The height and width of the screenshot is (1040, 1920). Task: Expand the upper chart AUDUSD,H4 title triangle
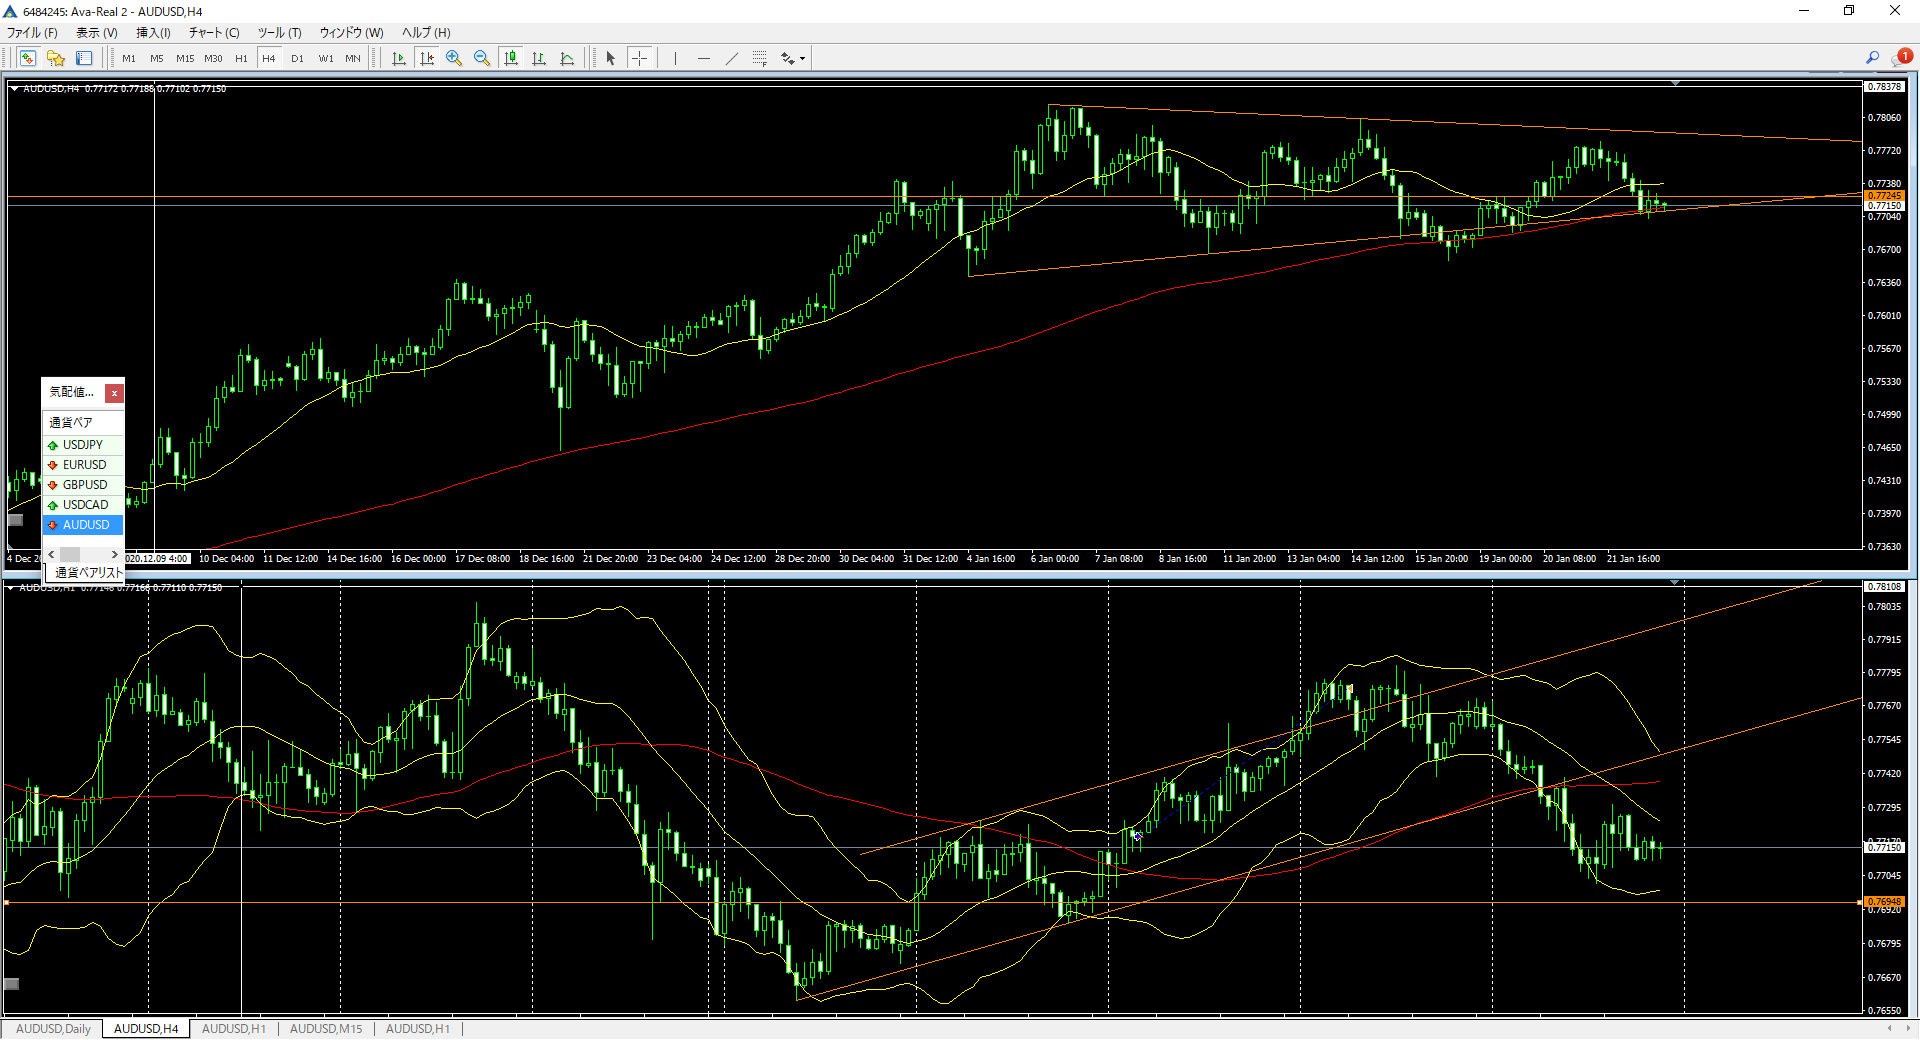point(14,89)
